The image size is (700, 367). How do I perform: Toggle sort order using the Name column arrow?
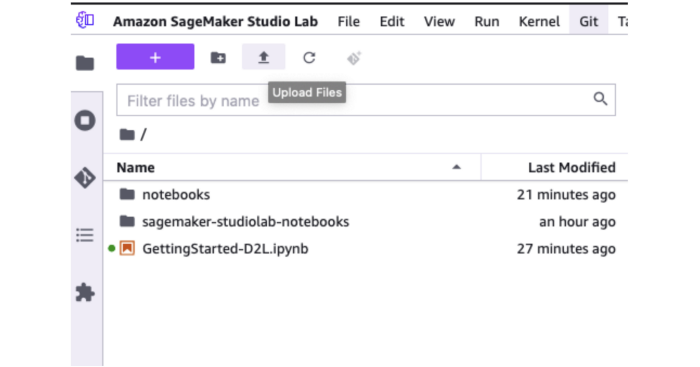[x=456, y=167]
